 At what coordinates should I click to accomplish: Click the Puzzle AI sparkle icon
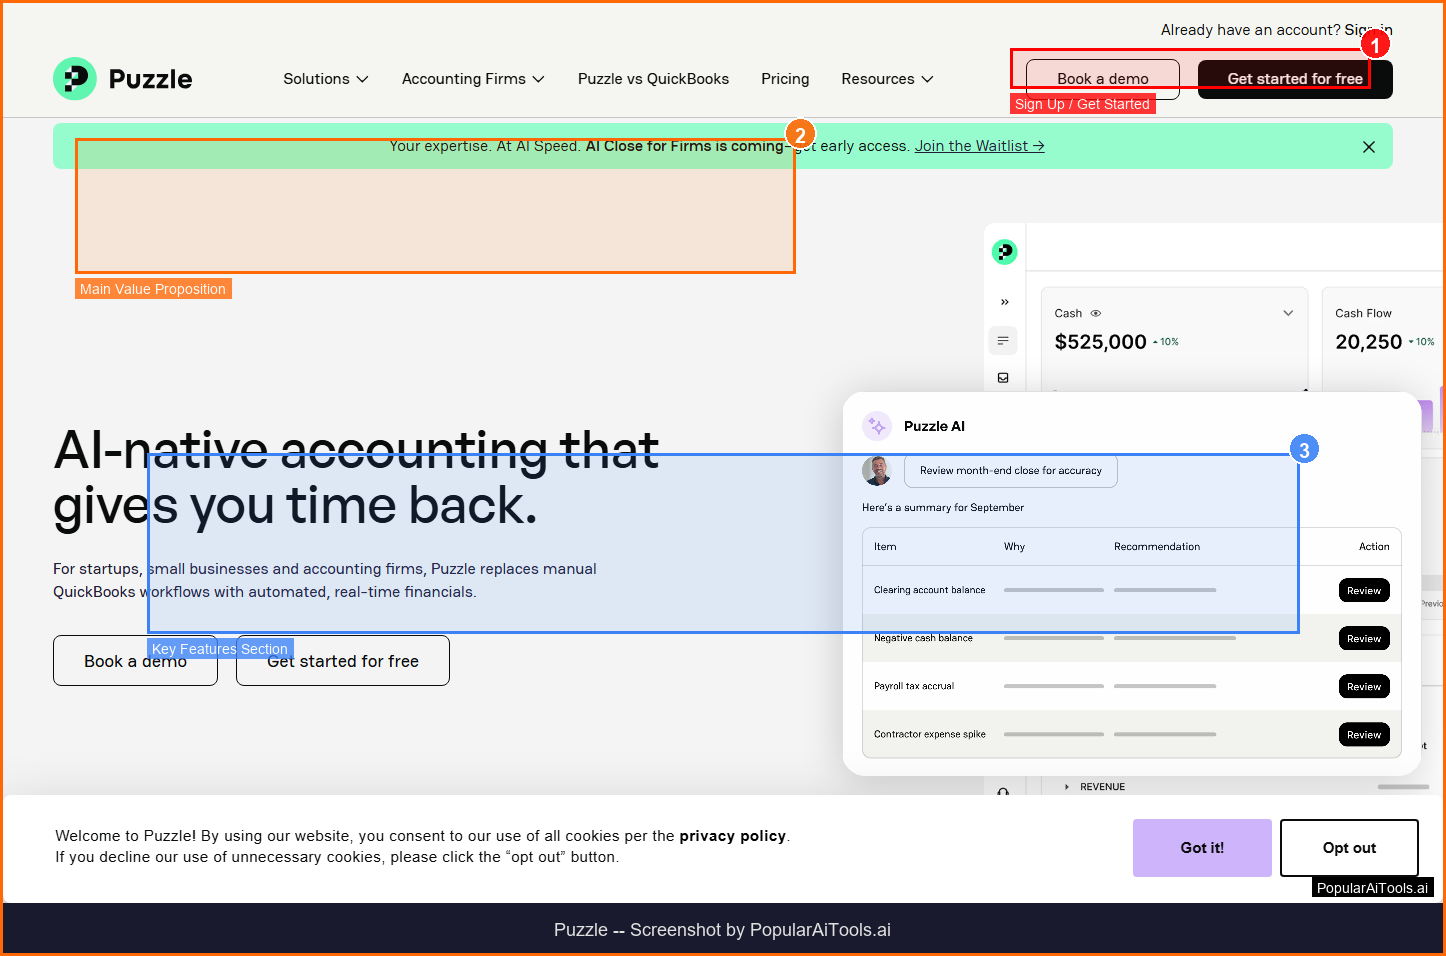coord(877,426)
